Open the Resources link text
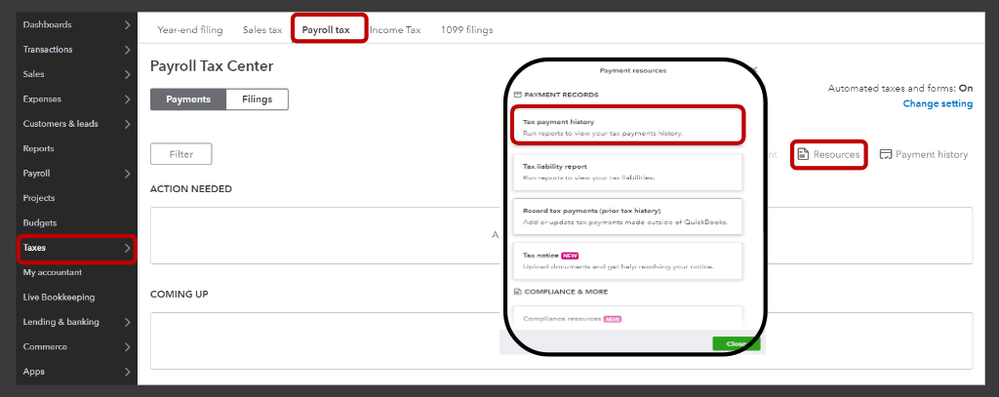 click(x=837, y=154)
